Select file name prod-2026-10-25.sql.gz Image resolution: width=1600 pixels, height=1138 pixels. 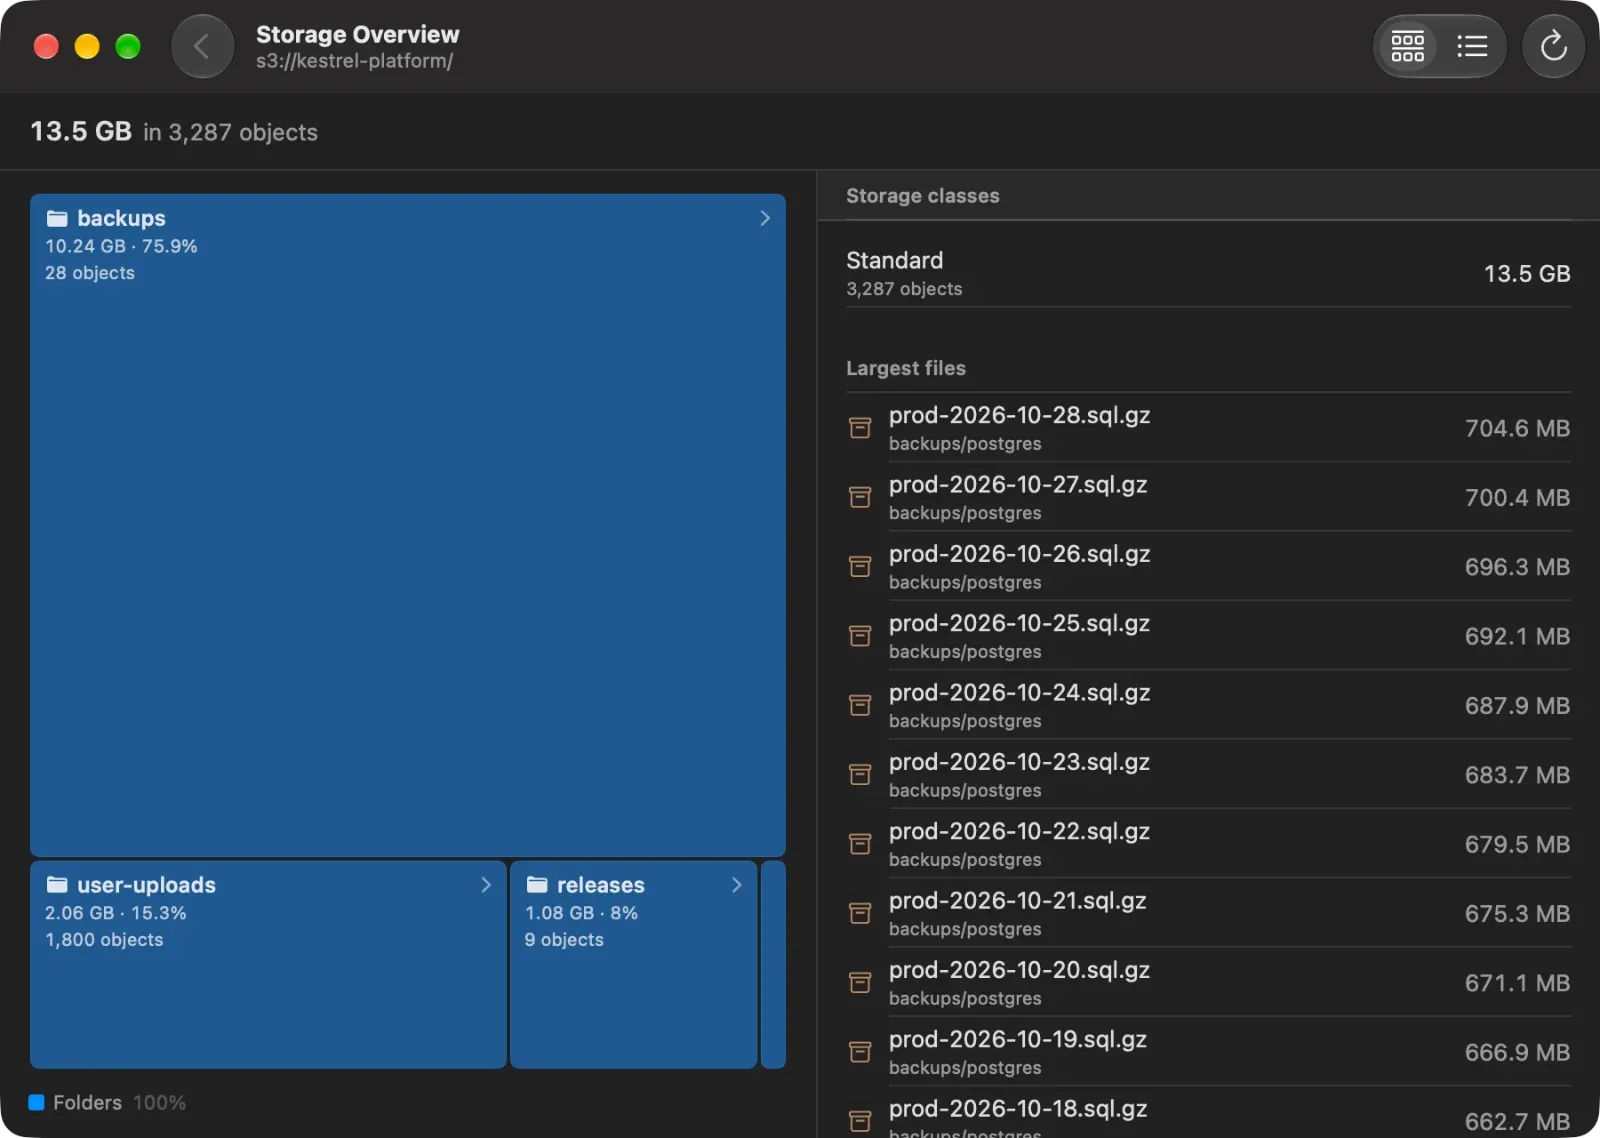(1019, 623)
